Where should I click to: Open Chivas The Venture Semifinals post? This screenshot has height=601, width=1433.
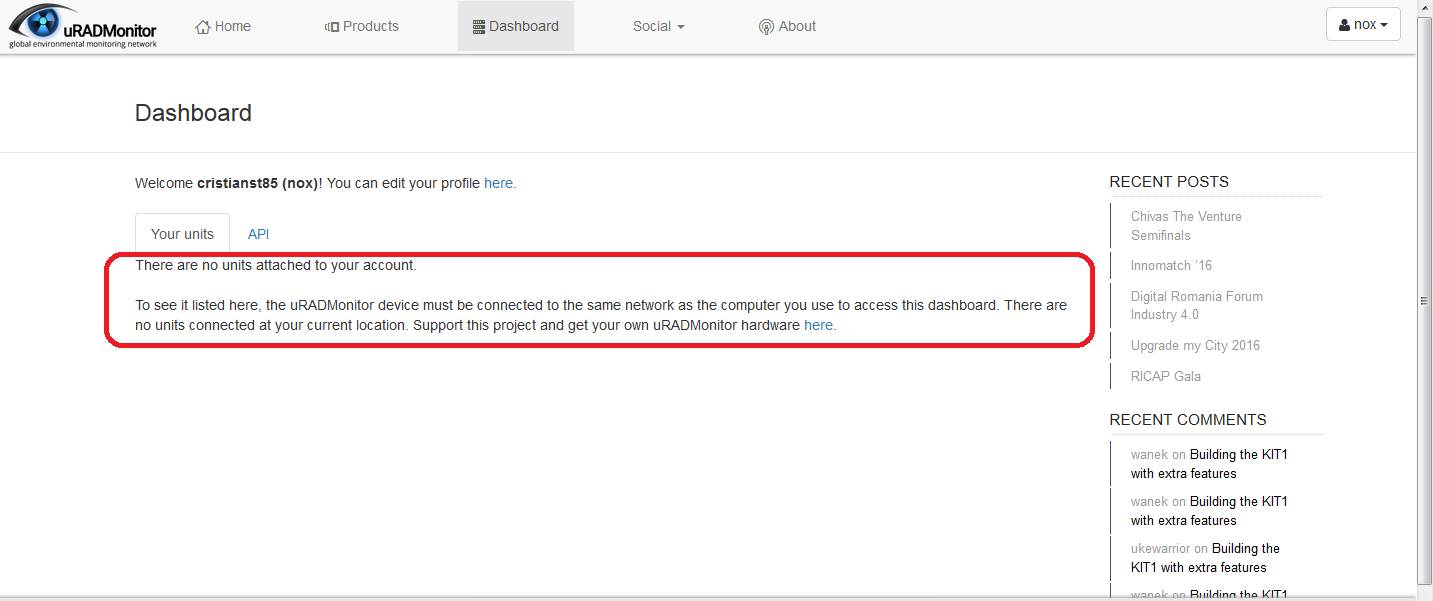click(x=1186, y=226)
